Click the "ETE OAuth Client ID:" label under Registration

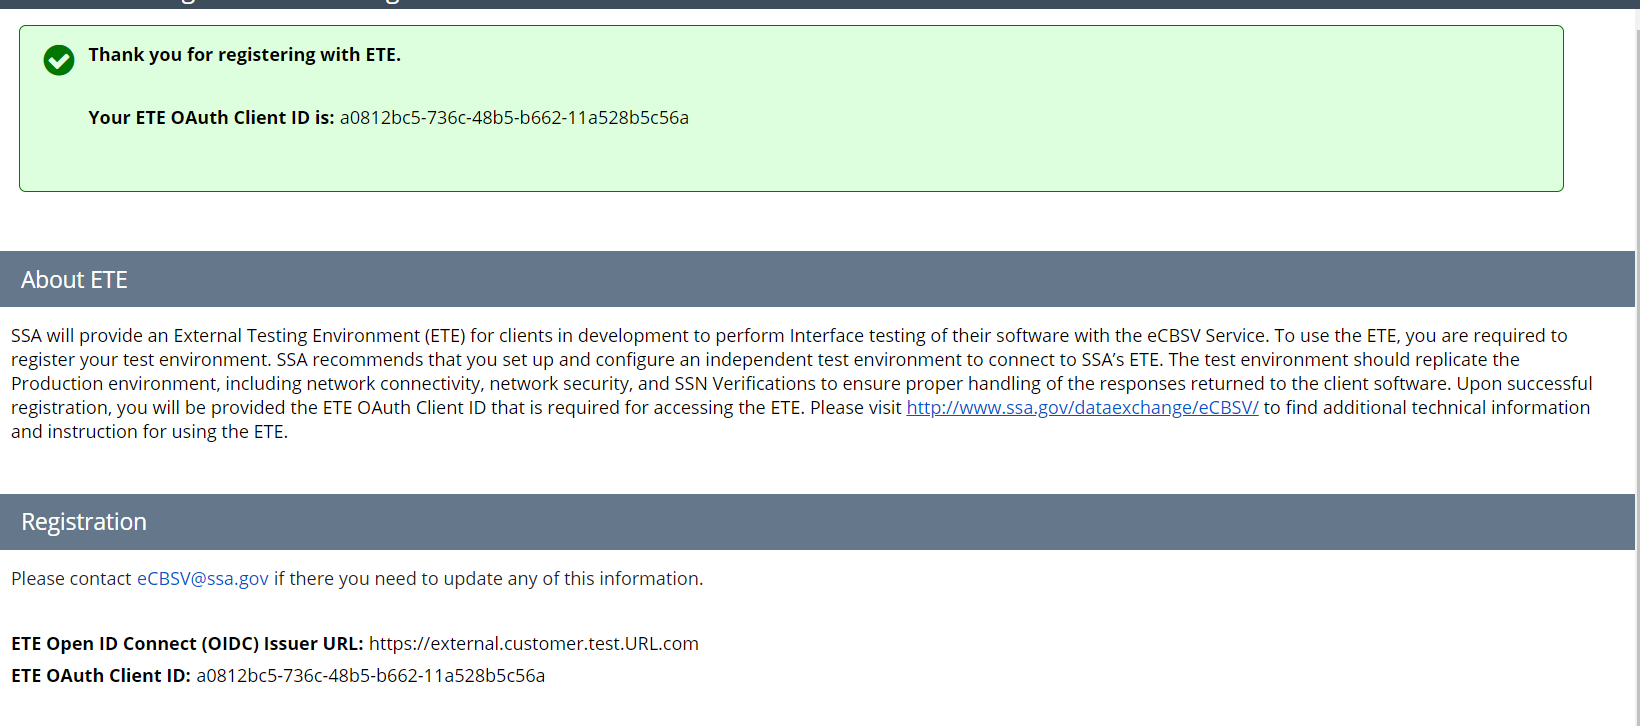point(101,676)
